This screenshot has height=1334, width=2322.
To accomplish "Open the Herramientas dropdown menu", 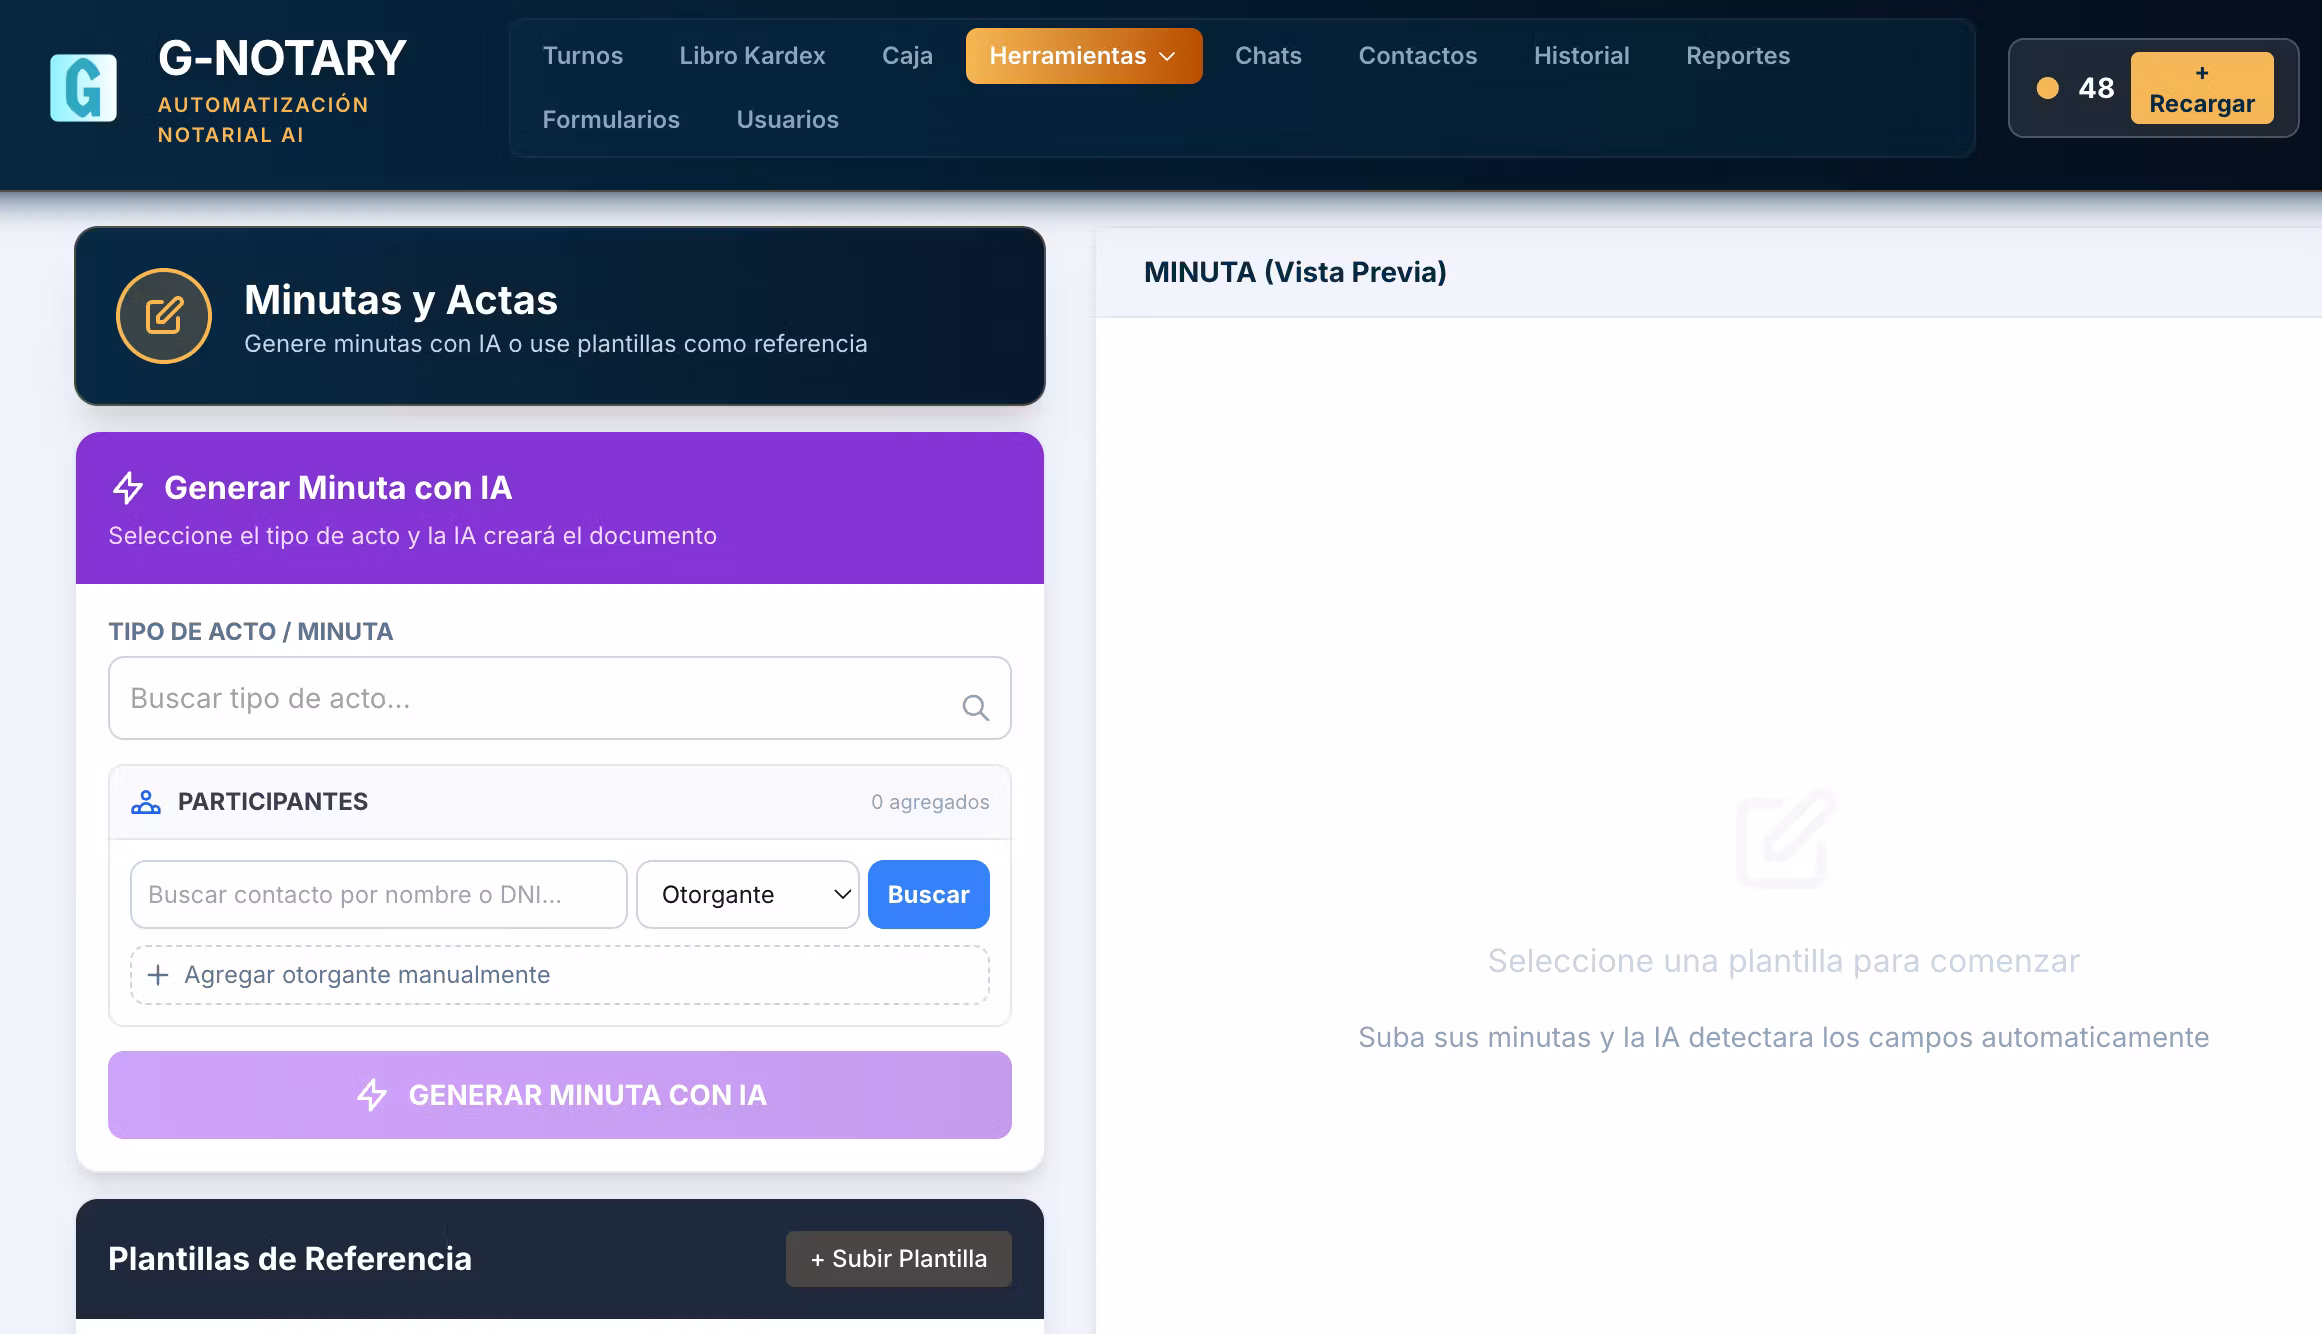I will pyautogui.click(x=1068, y=56).
